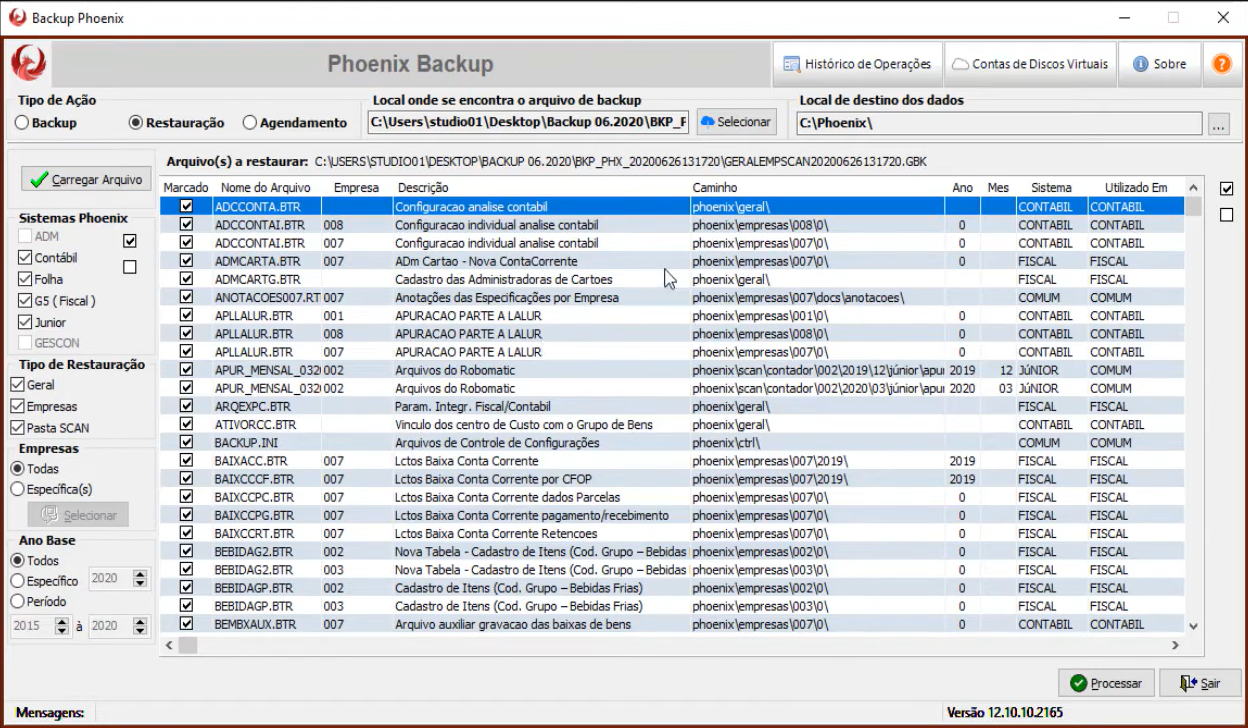Open Histórico de Operações
Viewport: 1248px width, 728px height.
[857, 64]
